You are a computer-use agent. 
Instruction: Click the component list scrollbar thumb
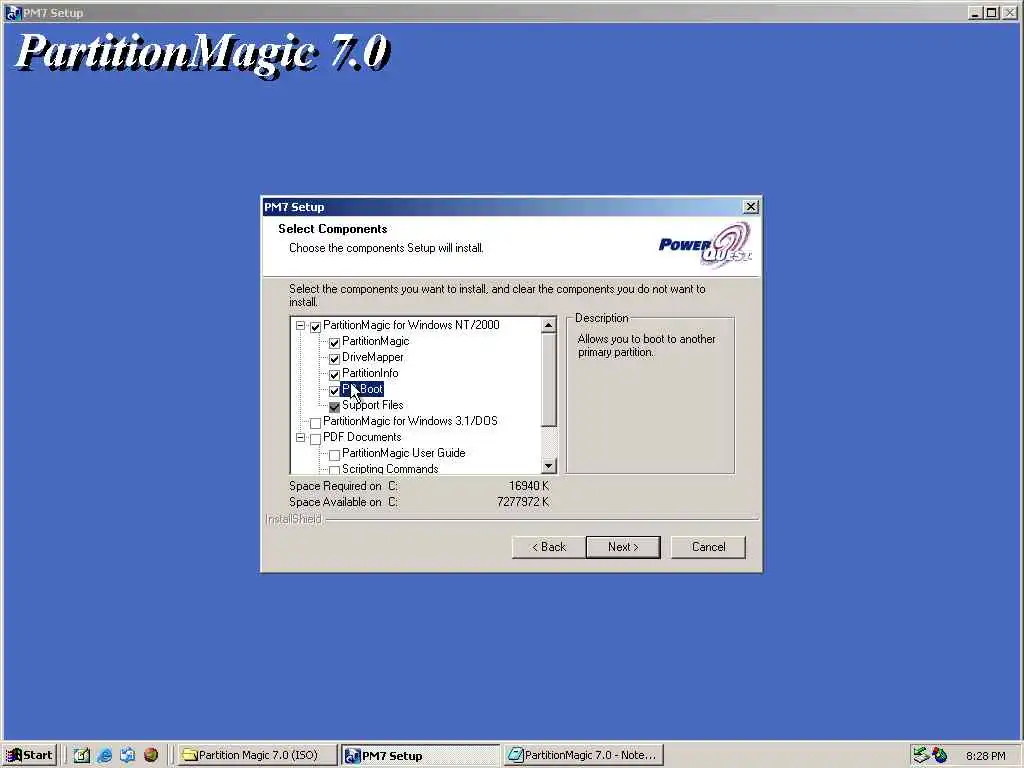(549, 379)
